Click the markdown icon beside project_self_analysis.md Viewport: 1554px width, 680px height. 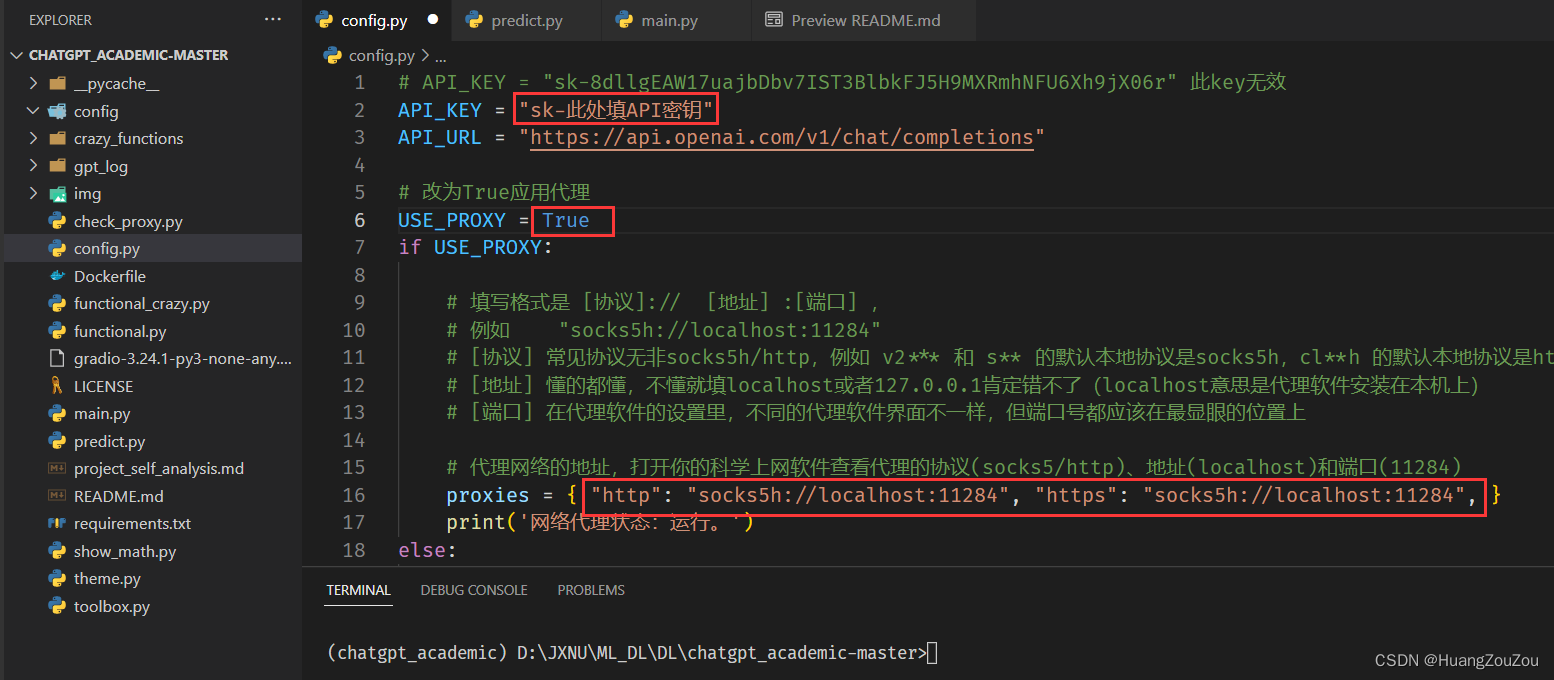tap(57, 468)
